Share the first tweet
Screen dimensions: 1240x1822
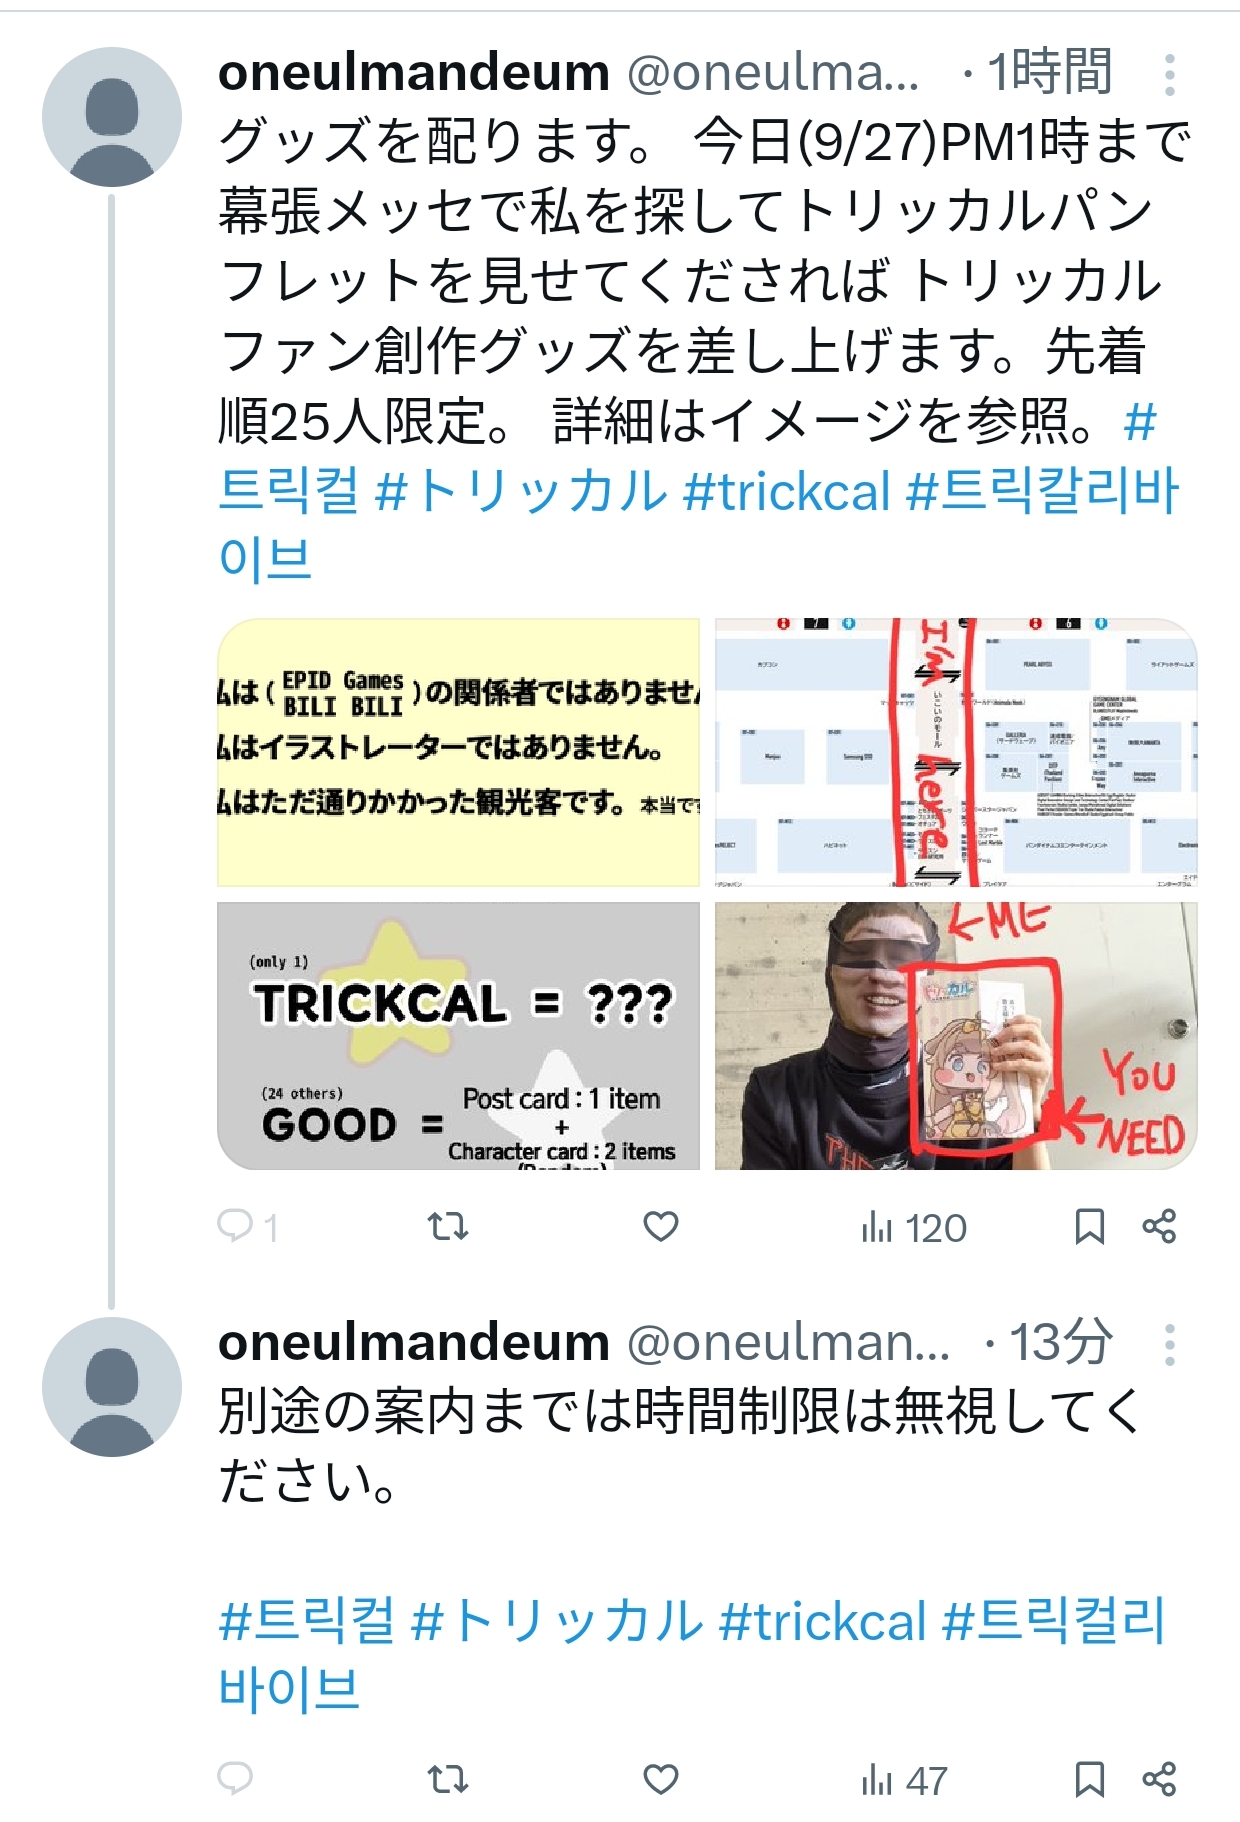click(1159, 1226)
